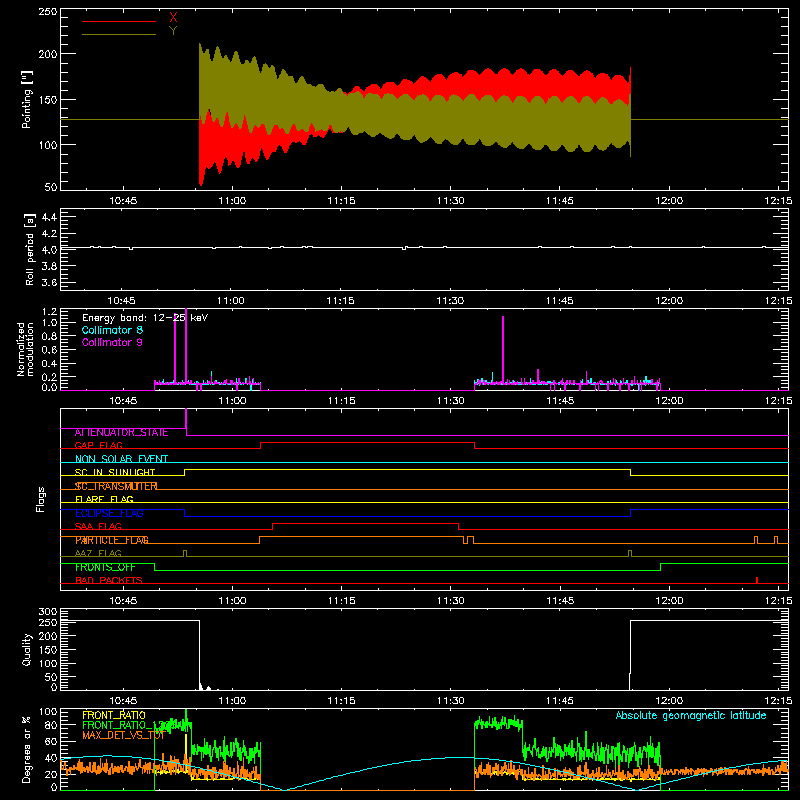The image size is (800, 800).
Task: Click the FRONTS_OFF flag label
Action: click(x=105, y=567)
